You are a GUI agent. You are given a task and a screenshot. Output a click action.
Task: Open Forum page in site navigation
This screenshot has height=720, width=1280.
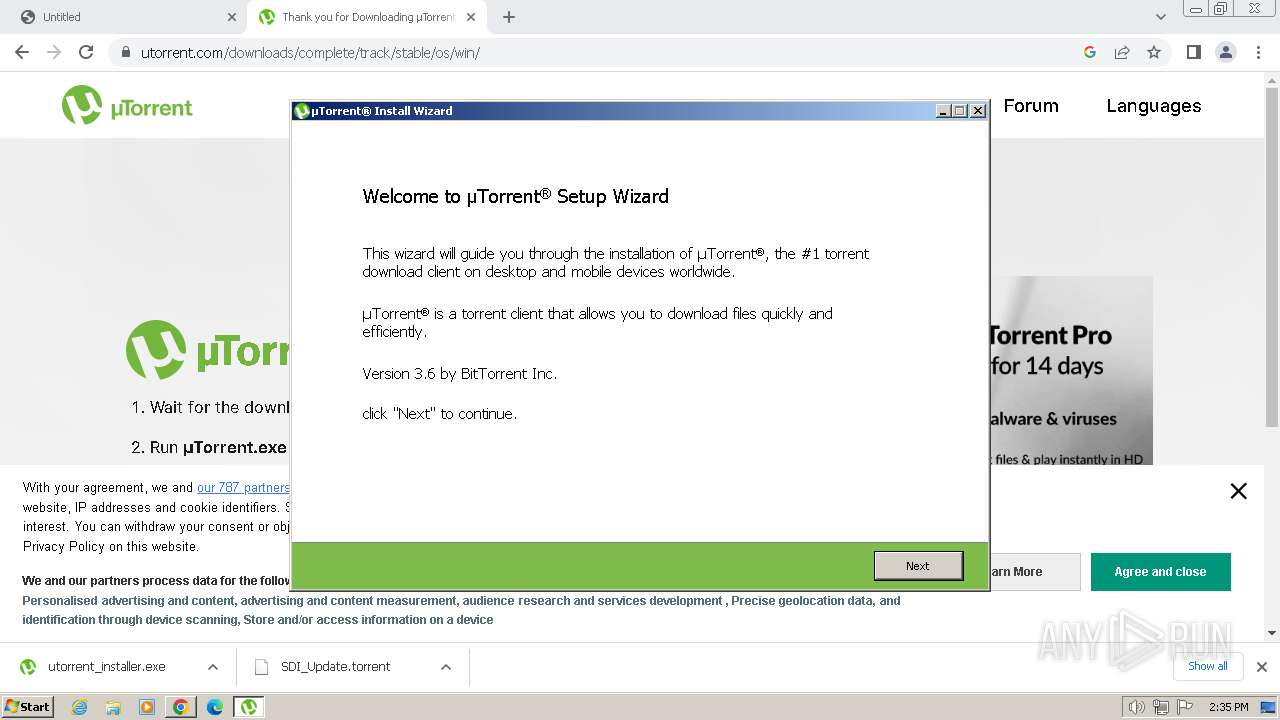click(1030, 105)
